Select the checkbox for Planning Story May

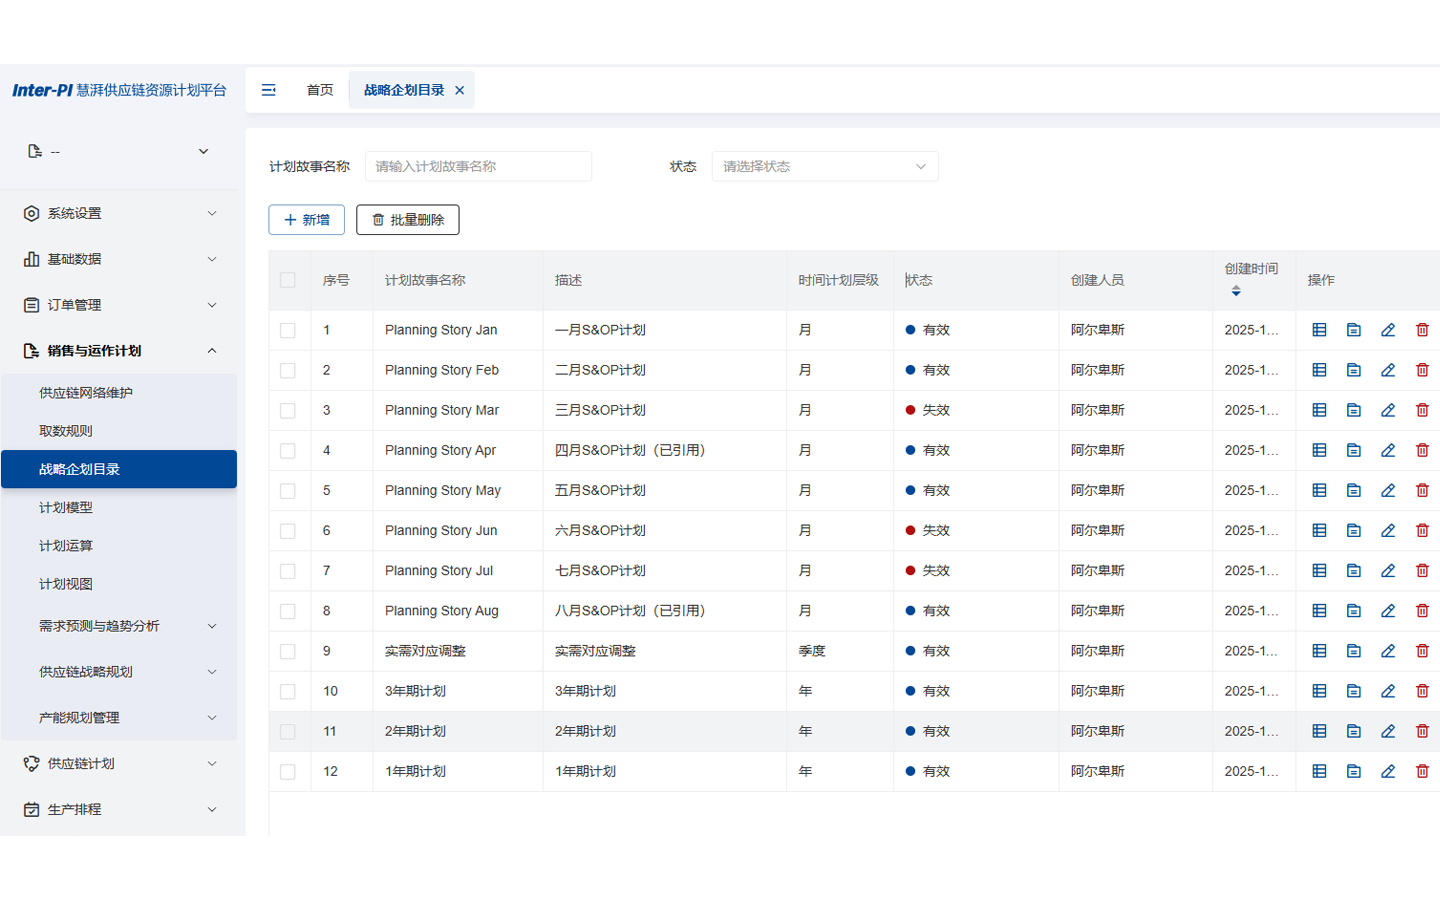tap(287, 490)
